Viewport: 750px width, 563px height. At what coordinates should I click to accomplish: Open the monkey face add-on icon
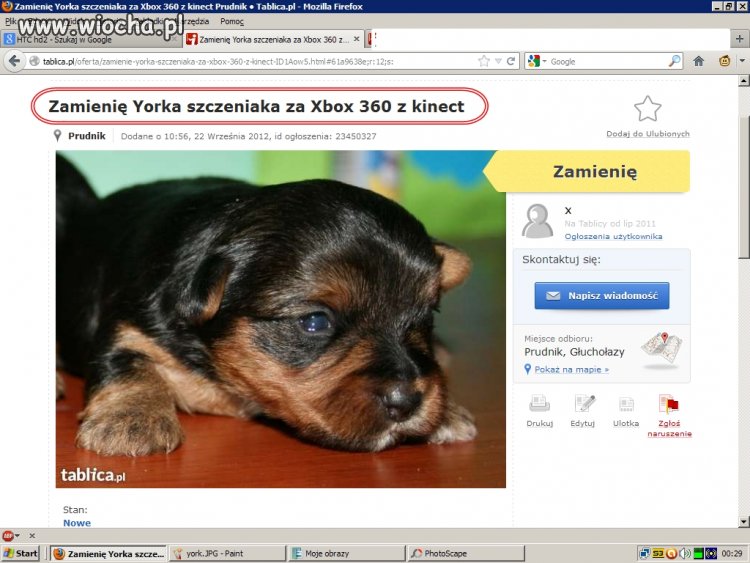[725, 61]
